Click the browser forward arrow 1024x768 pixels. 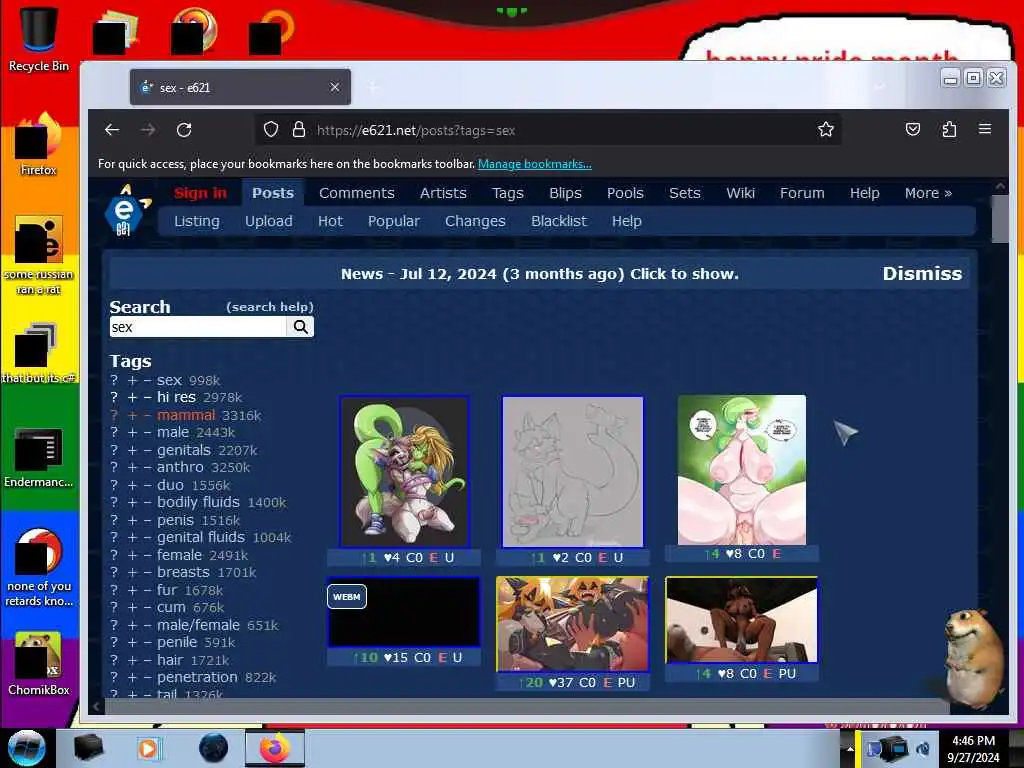(x=148, y=130)
